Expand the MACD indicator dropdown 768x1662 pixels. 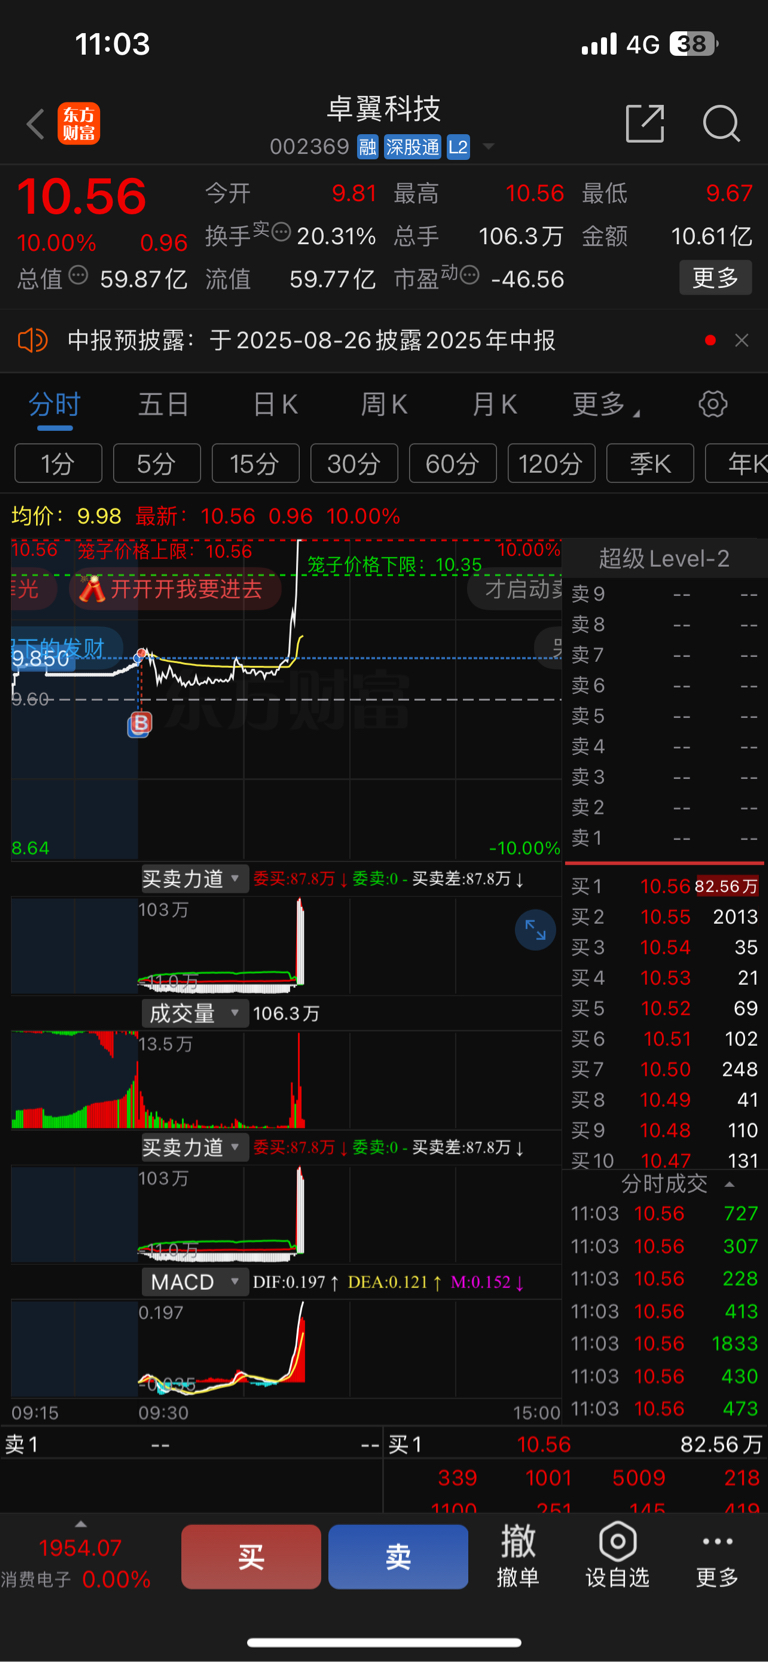(x=194, y=1282)
